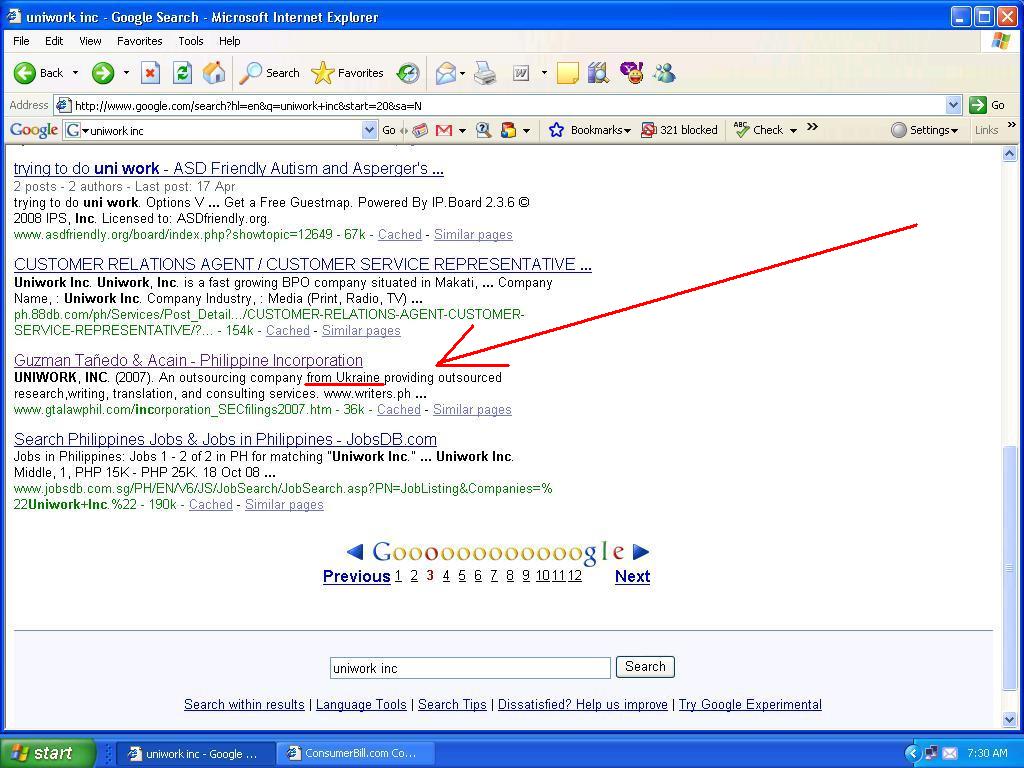Click the green Forward arrow button
1024x768 pixels.
click(x=103, y=73)
